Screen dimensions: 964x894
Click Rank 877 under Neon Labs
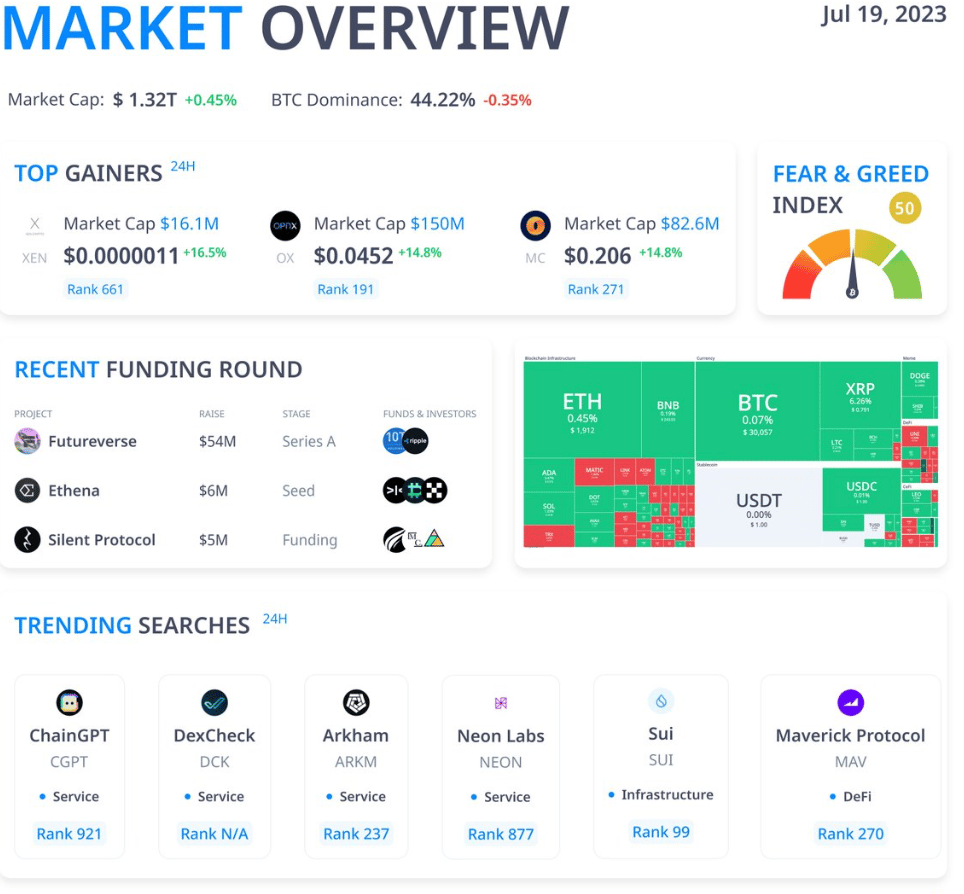pyautogui.click(x=501, y=834)
